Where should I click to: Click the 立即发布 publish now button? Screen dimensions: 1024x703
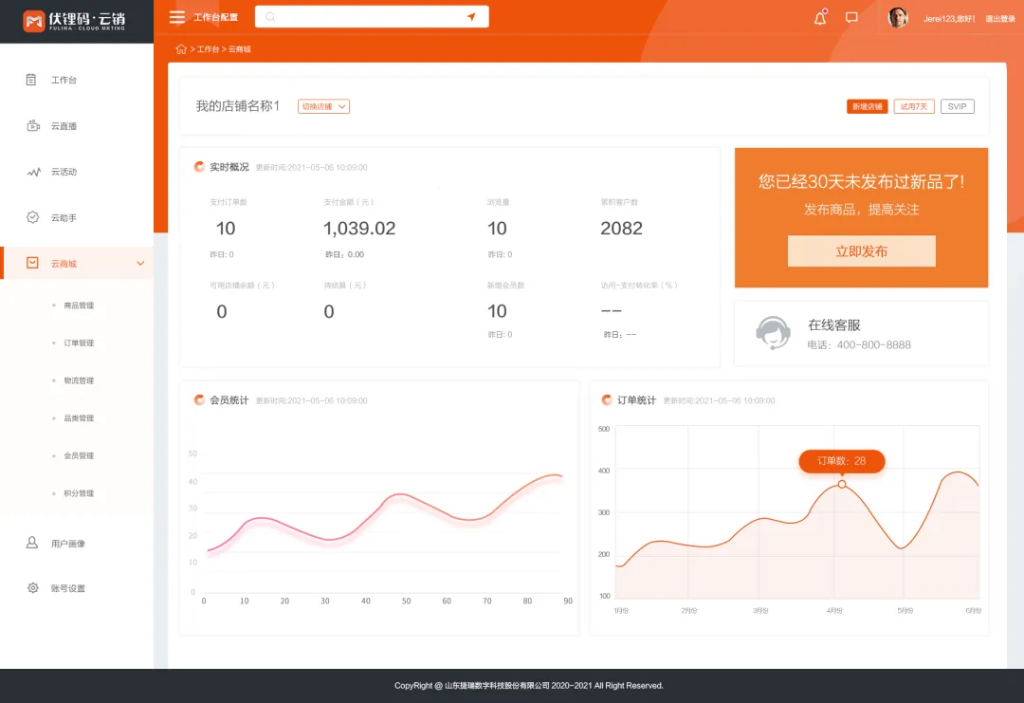[861, 251]
